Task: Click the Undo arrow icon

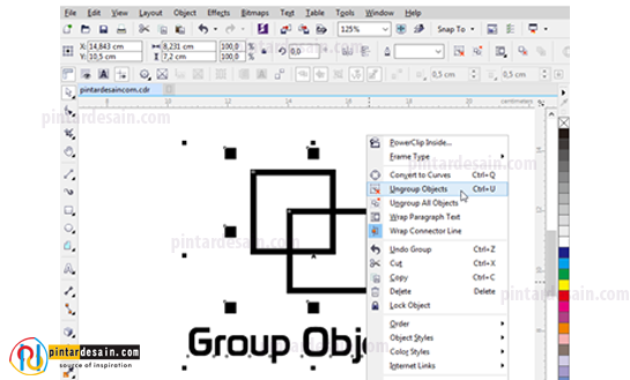Action: [x=203, y=29]
